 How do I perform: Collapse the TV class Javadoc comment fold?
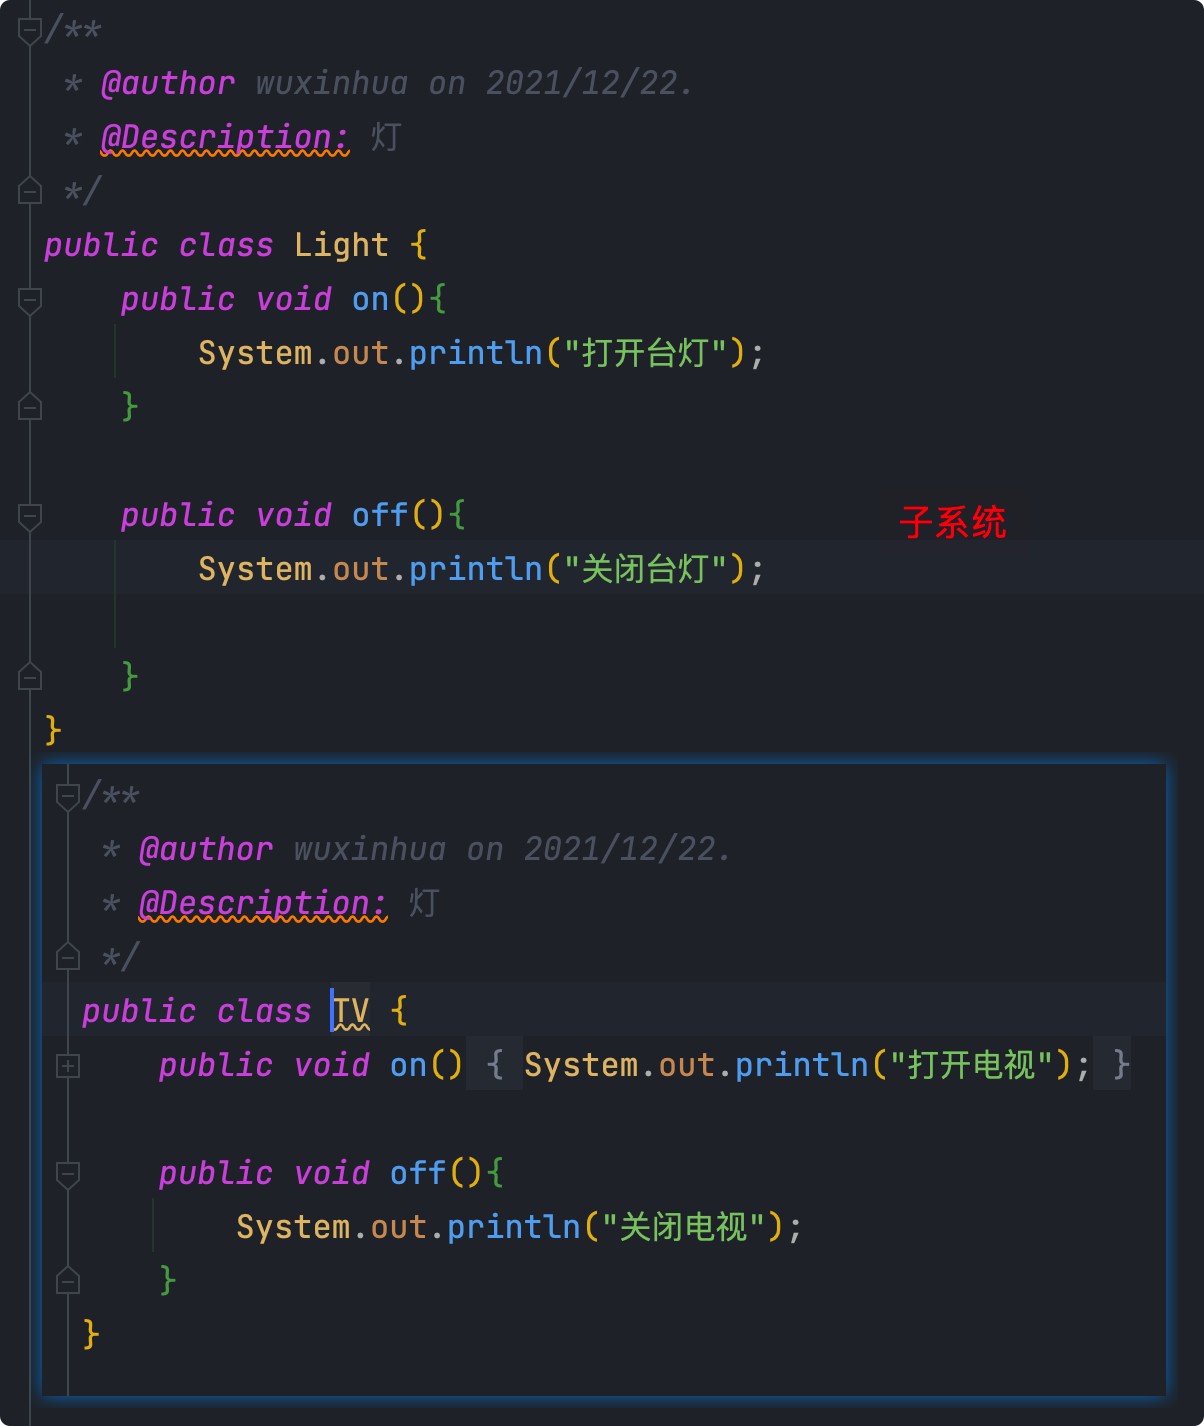(68, 796)
